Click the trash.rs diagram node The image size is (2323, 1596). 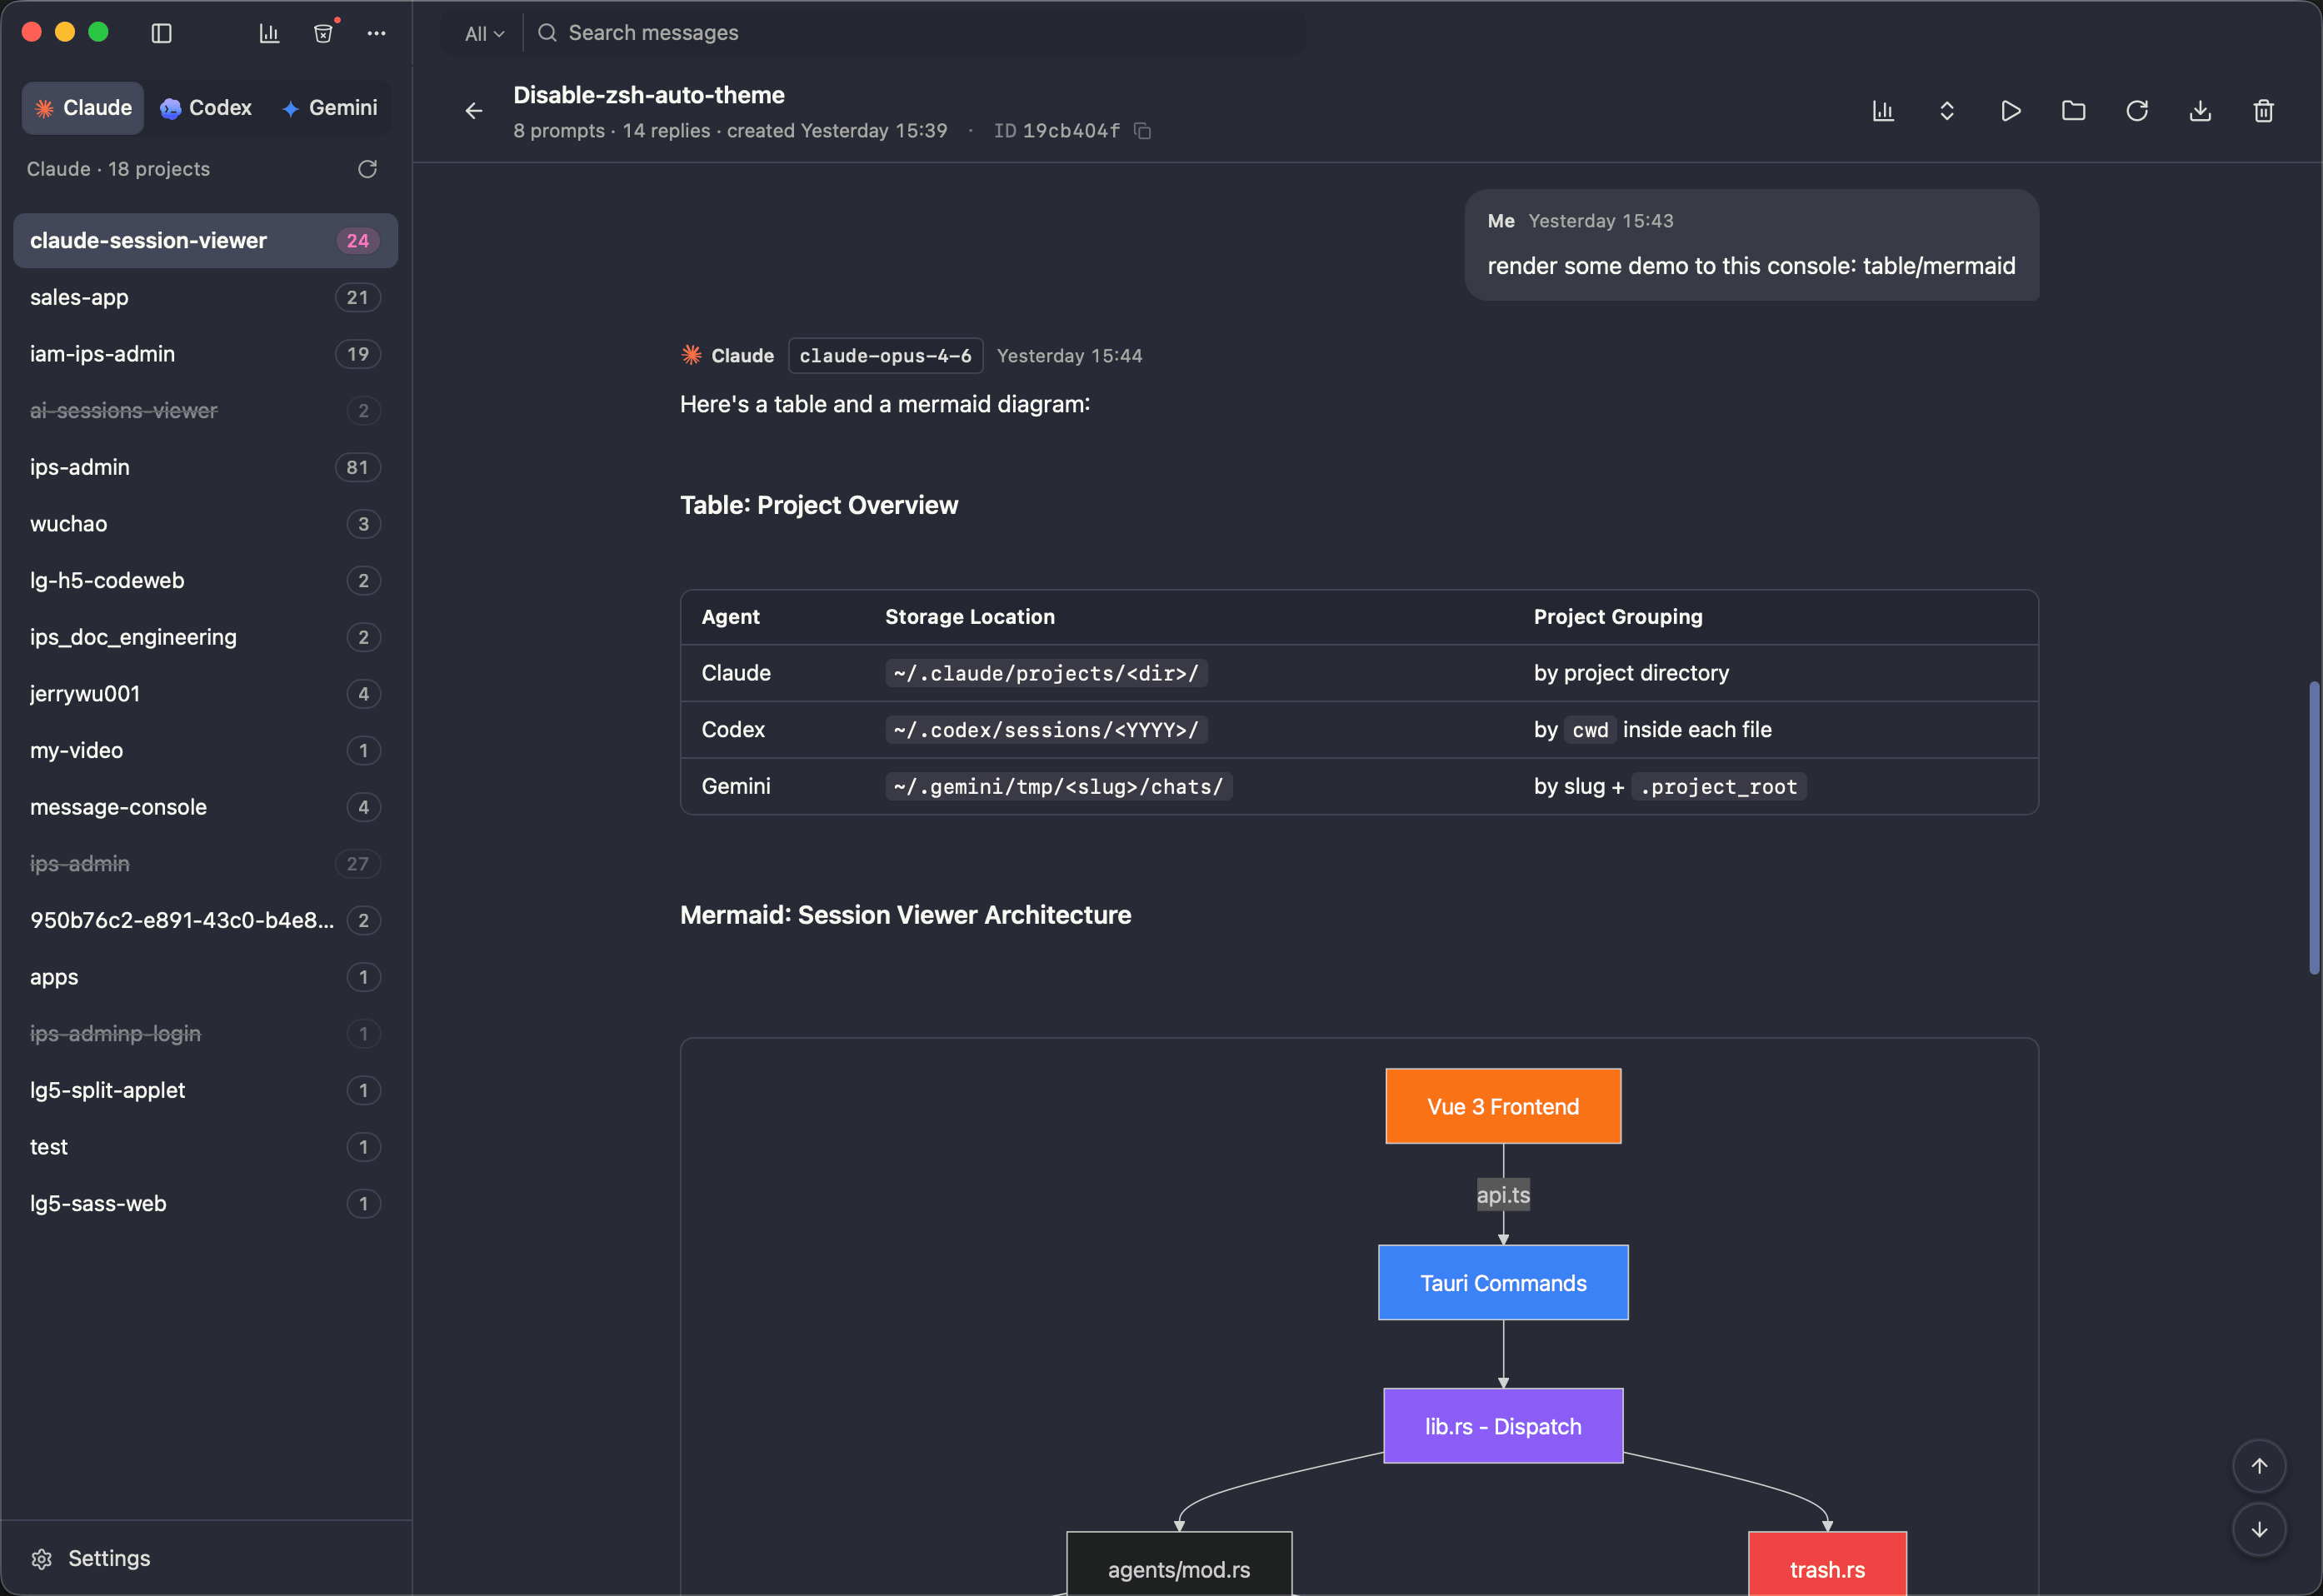click(x=1827, y=1565)
